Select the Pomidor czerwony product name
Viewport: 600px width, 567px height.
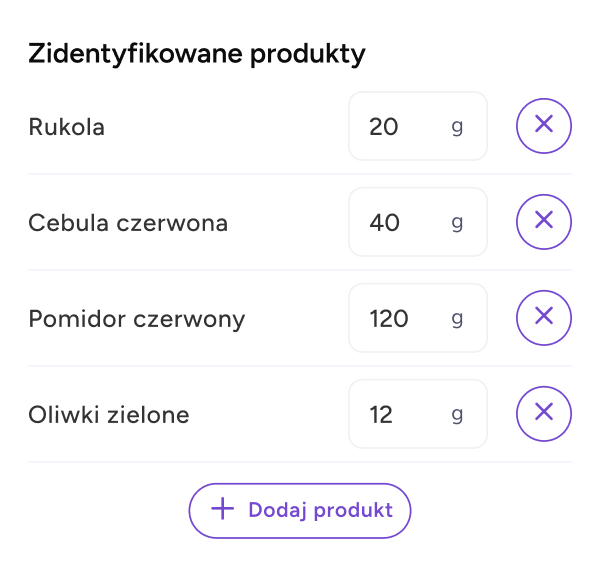pos(137,319)
